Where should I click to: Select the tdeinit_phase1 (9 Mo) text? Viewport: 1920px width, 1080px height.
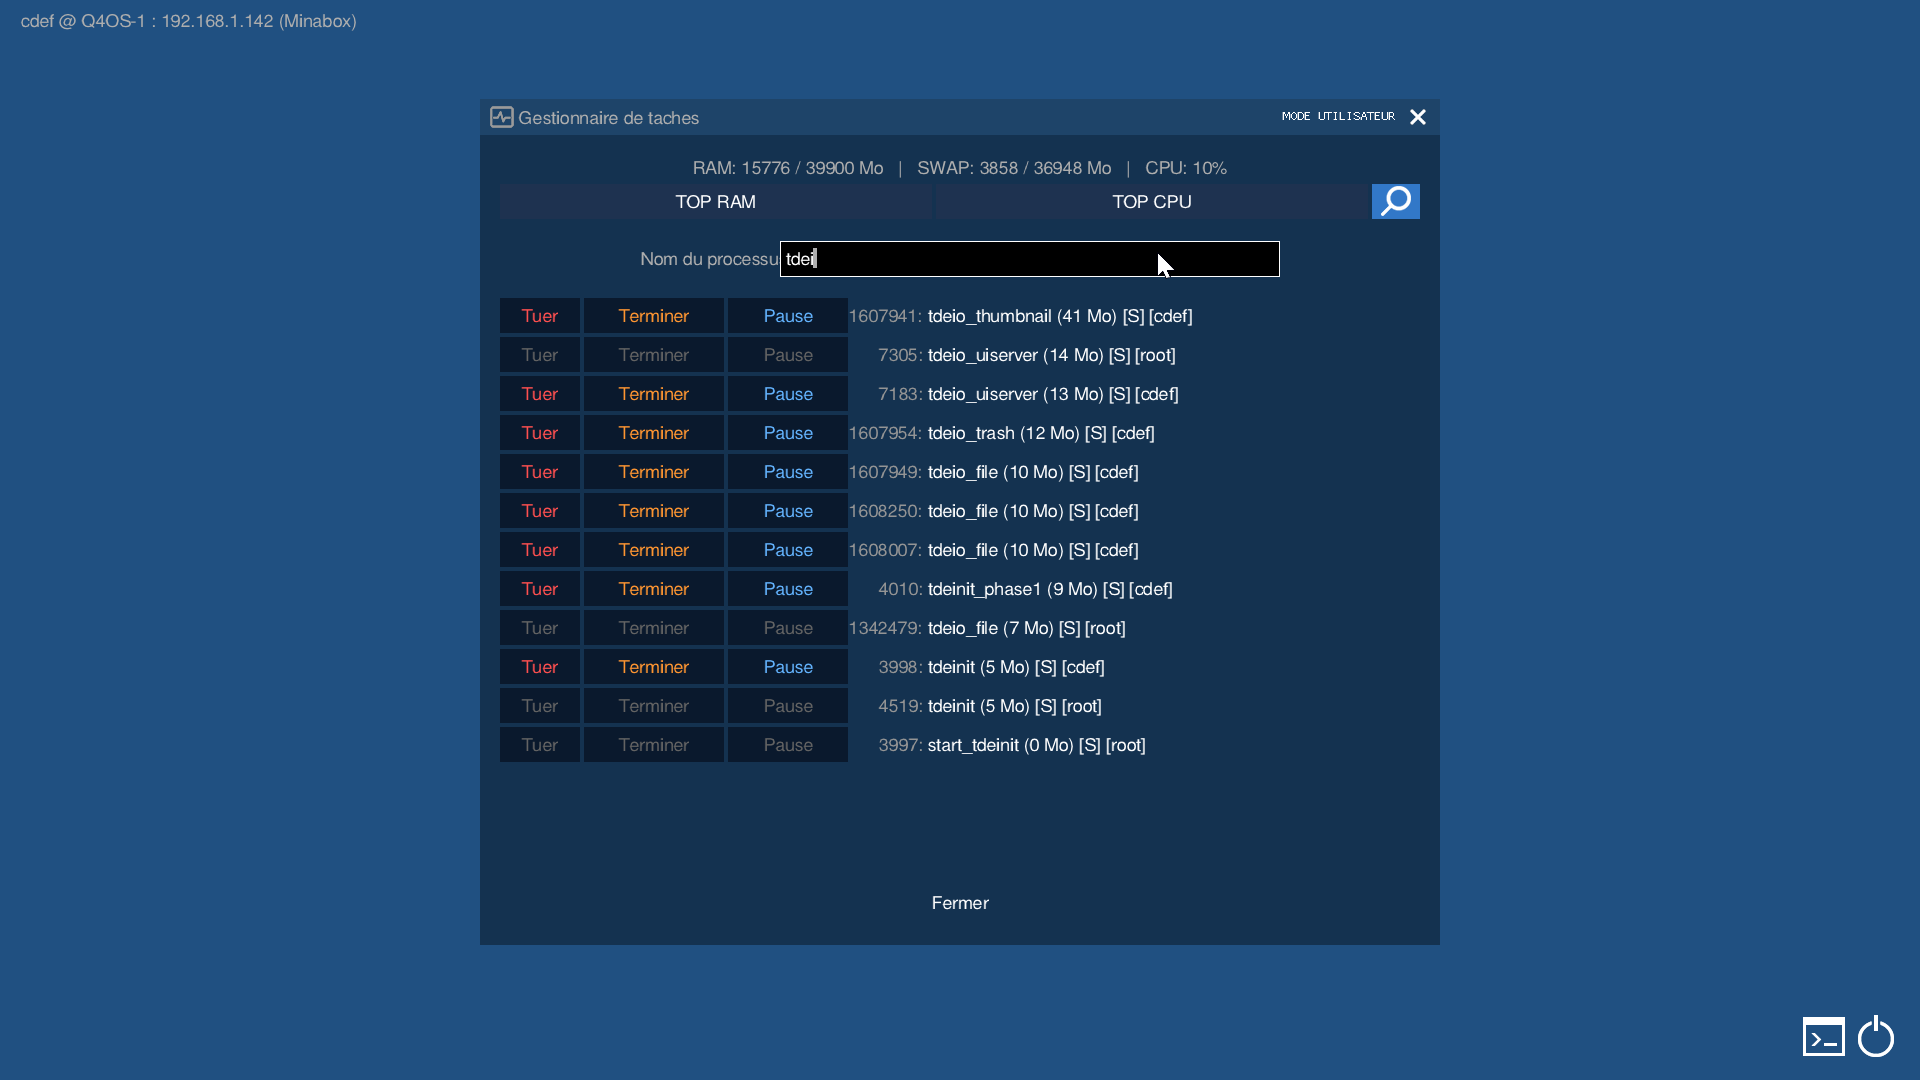coord(1050,589)
